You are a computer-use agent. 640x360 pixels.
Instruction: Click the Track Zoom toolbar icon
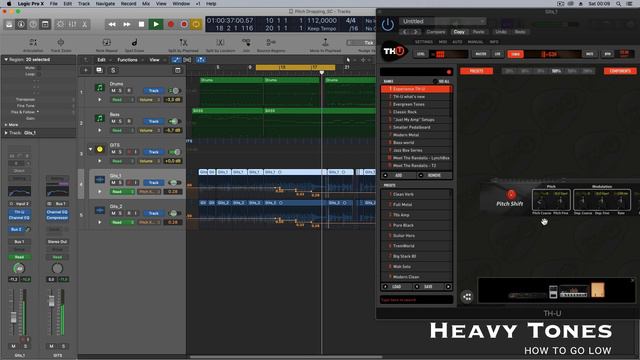pyautogui.click(x=60, y=42)
